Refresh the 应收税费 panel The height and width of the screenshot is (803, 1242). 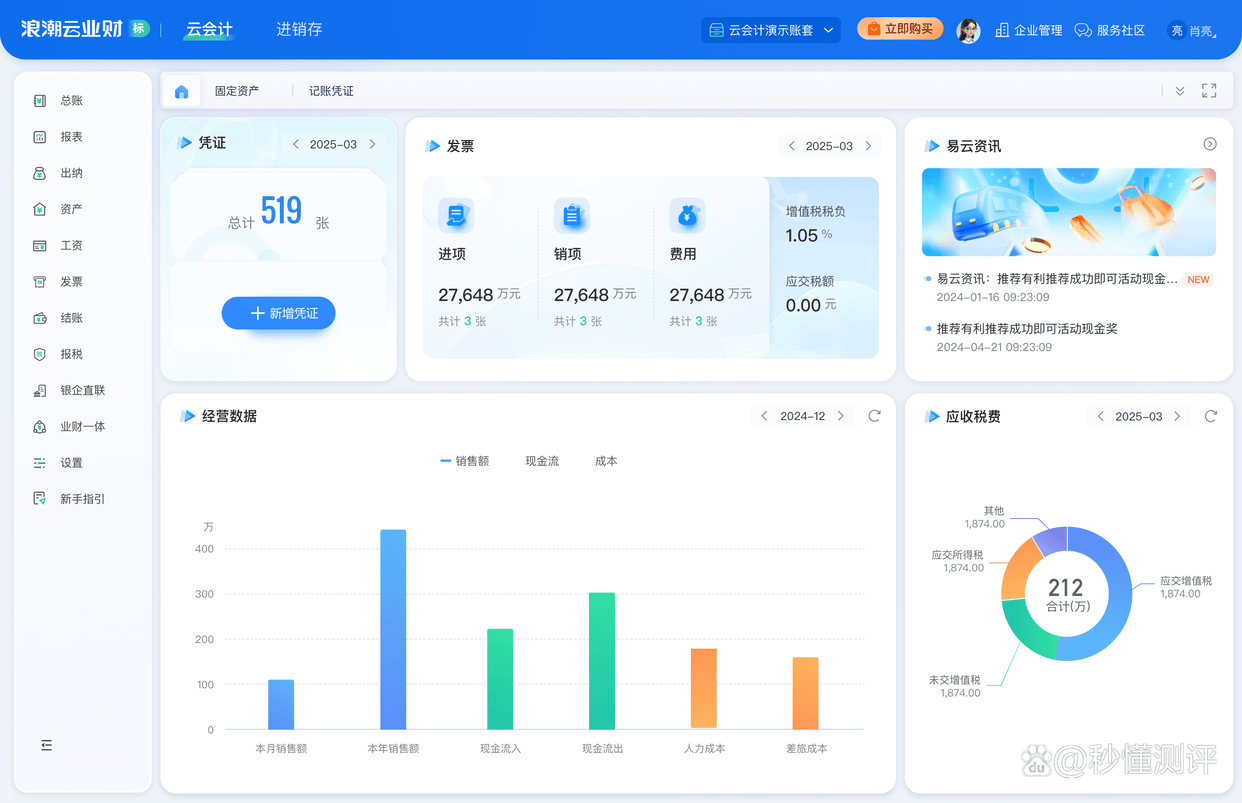click(x=1210, y=416)
